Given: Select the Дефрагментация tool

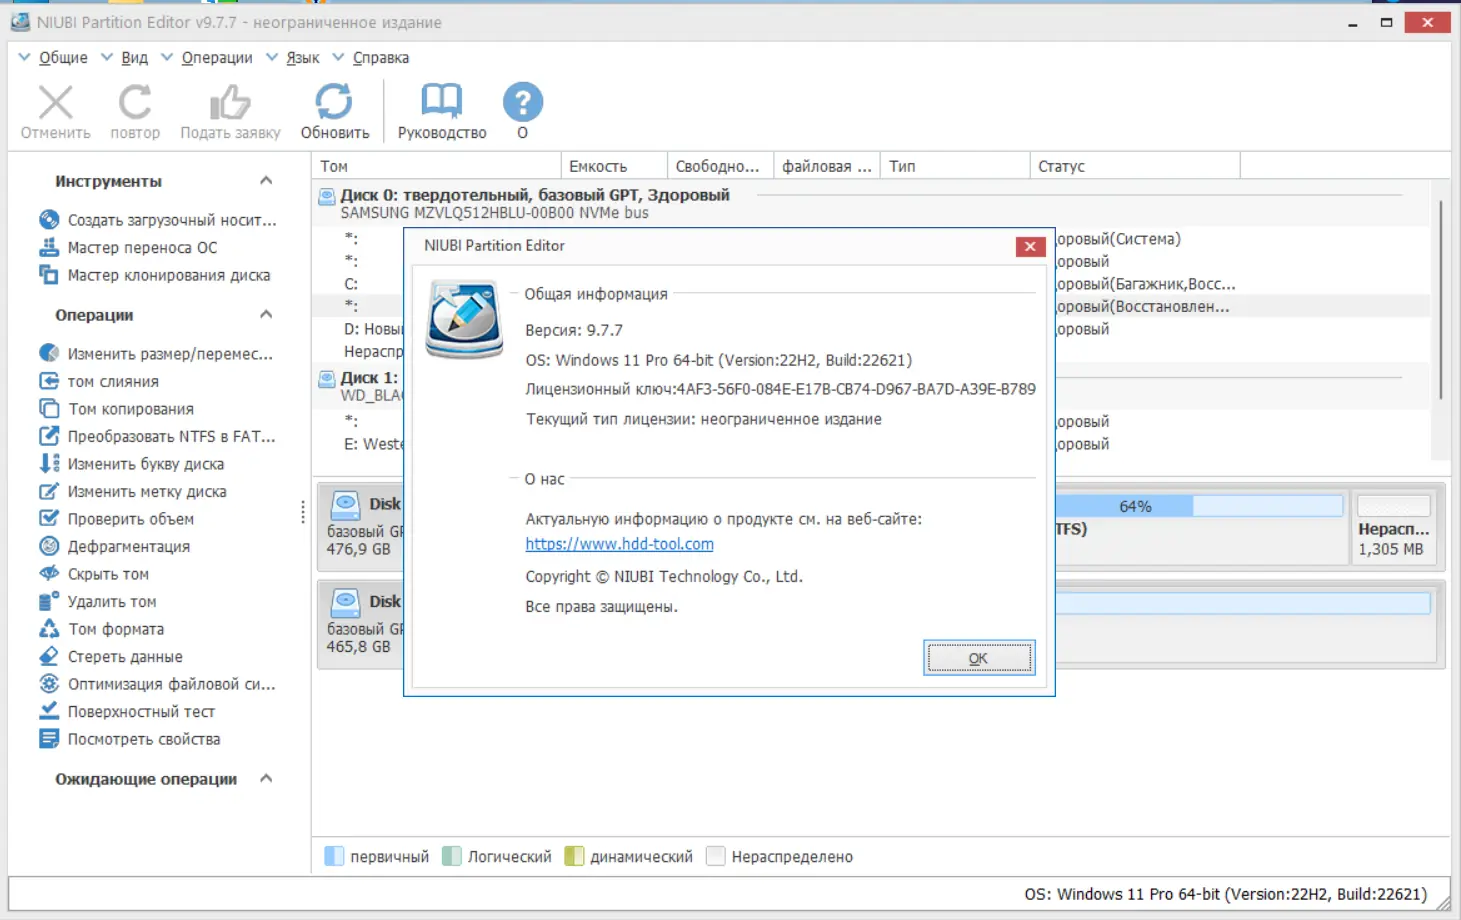Looking at the screenshot, I should coord(127,546).
